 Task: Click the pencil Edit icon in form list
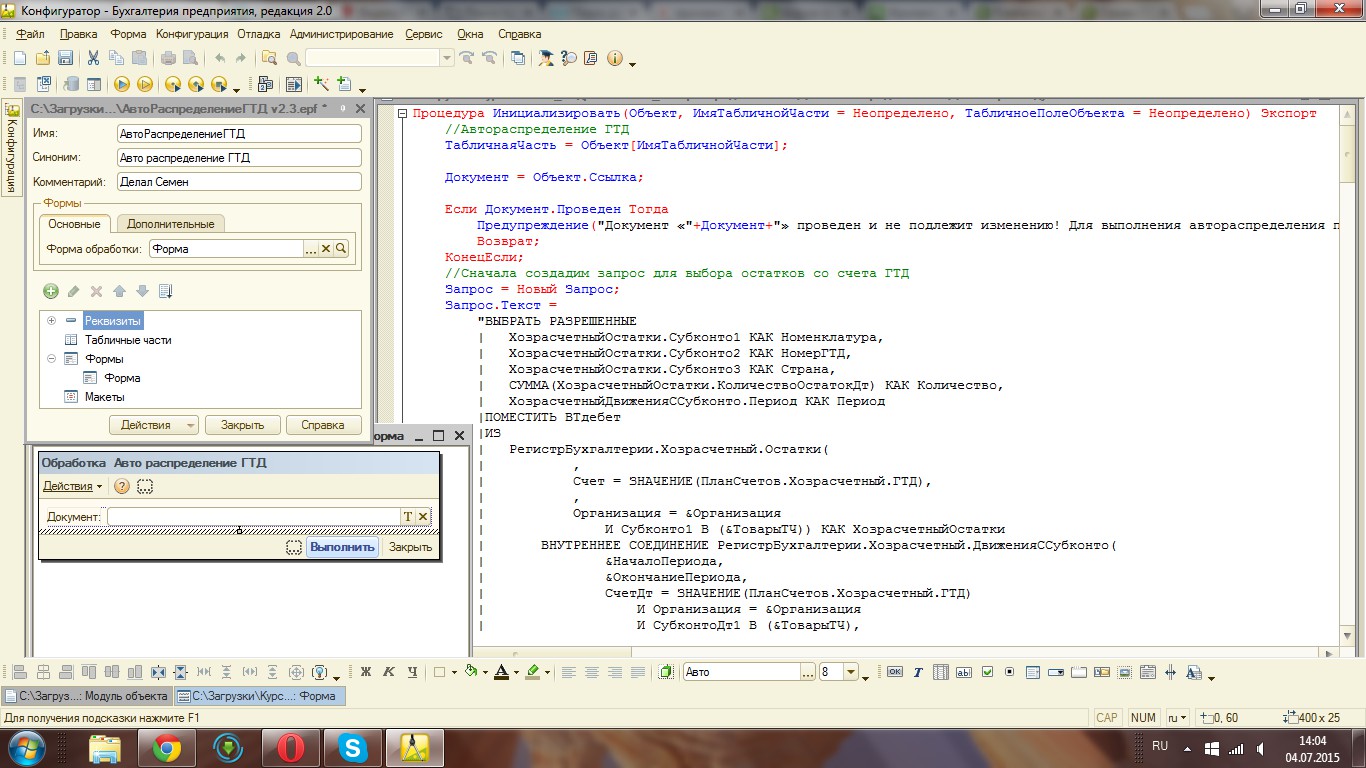tap(73, 291)
